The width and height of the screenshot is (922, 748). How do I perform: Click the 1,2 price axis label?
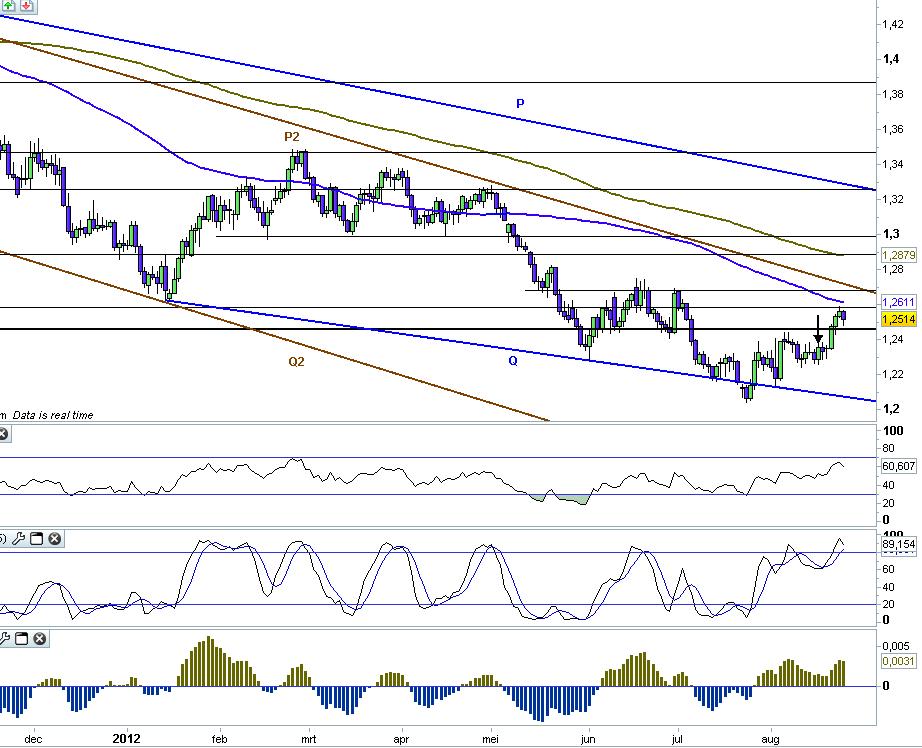pos(891,409)
